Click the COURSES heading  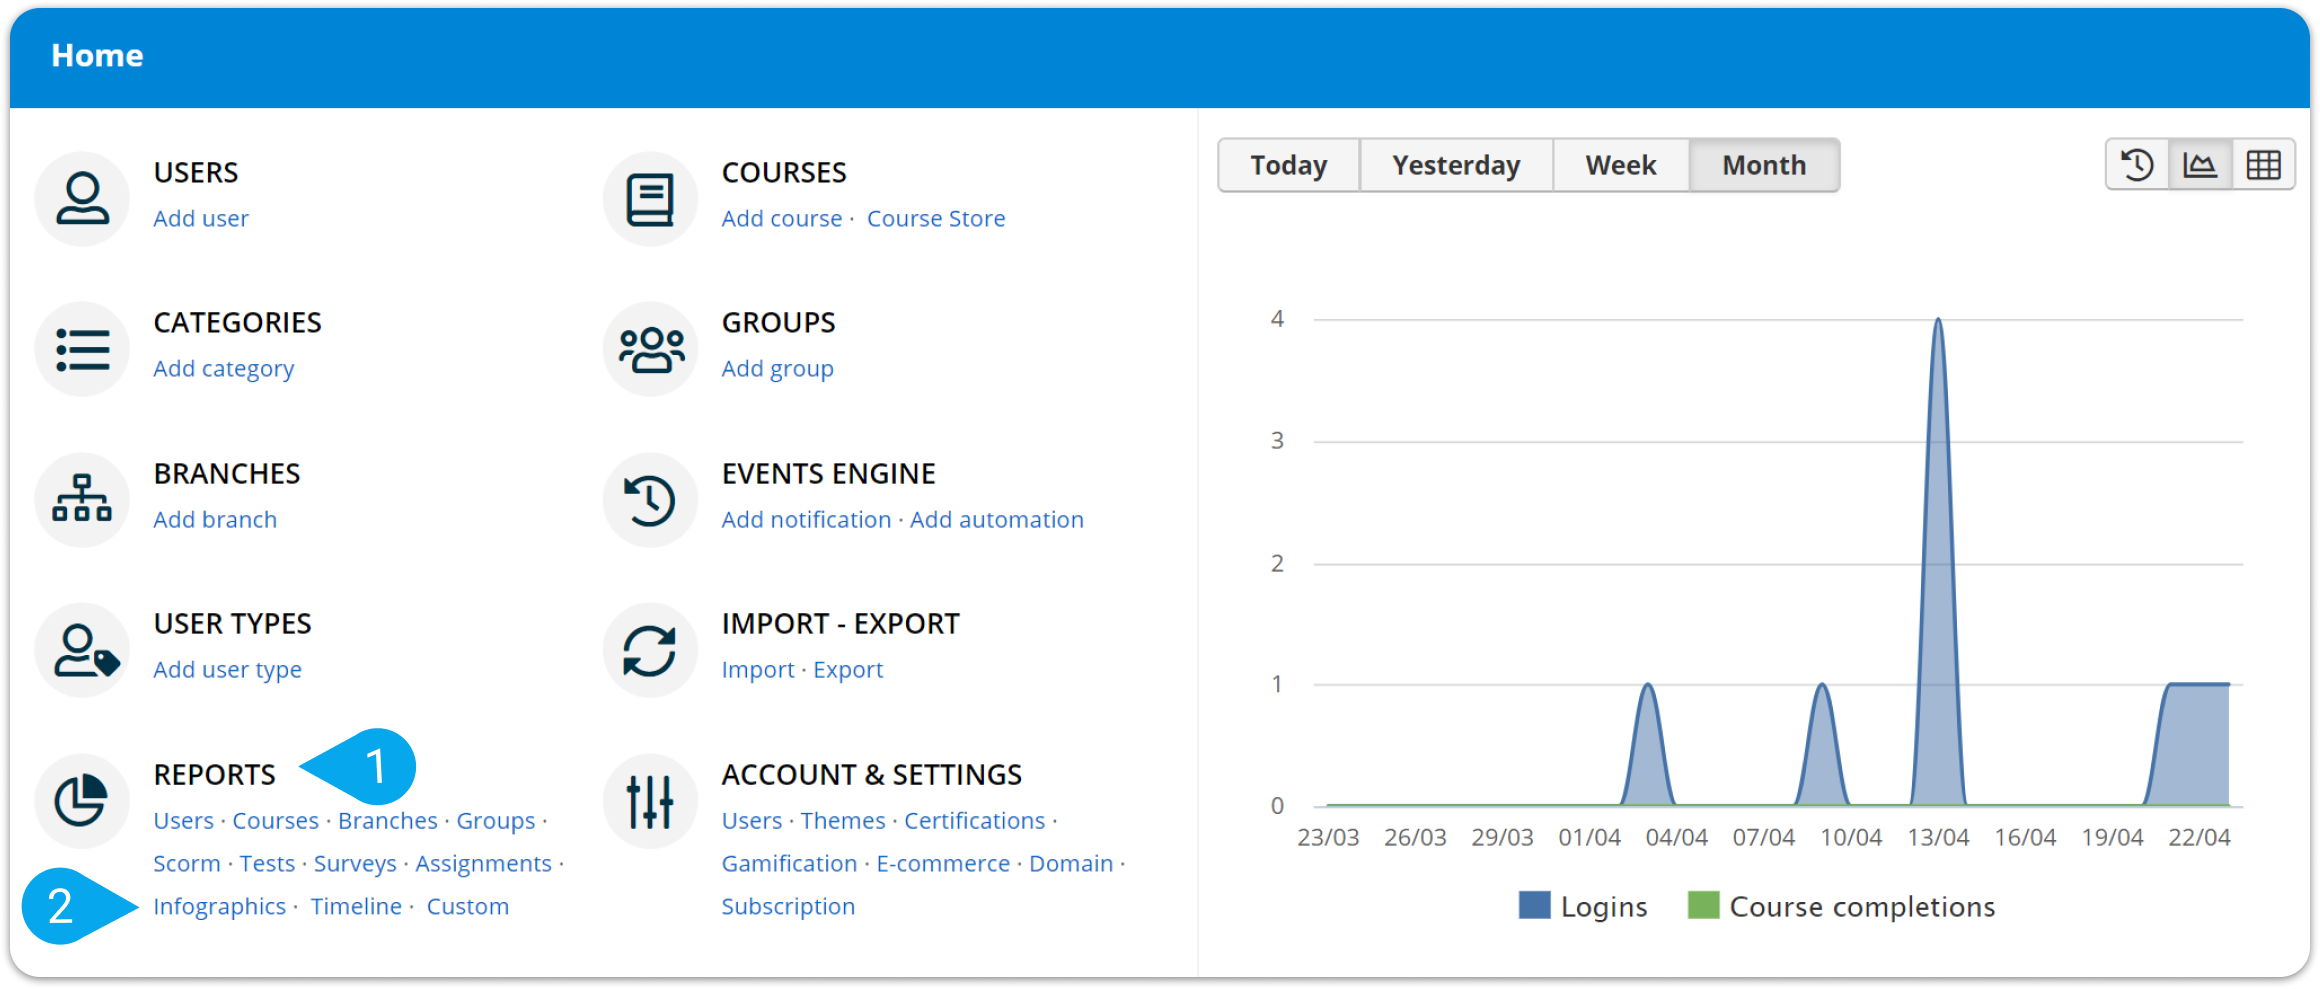click(x=784, y=173)
